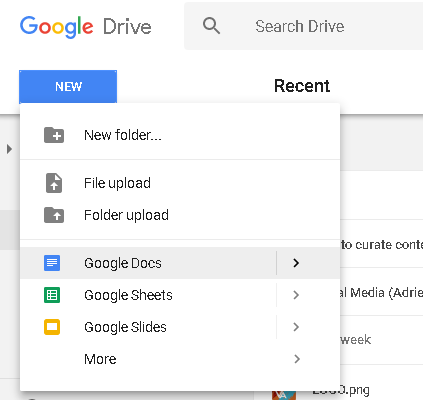Click the Folder upload icon

point(54,215)
